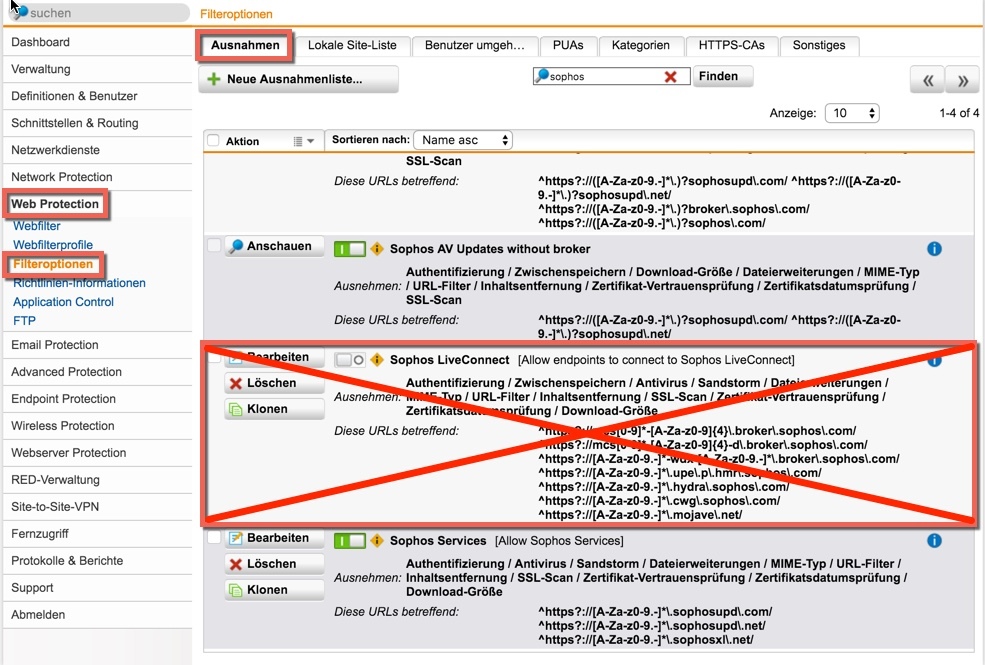
Task: Go to next page with double right arrow
Action: [x=962, y=80]
